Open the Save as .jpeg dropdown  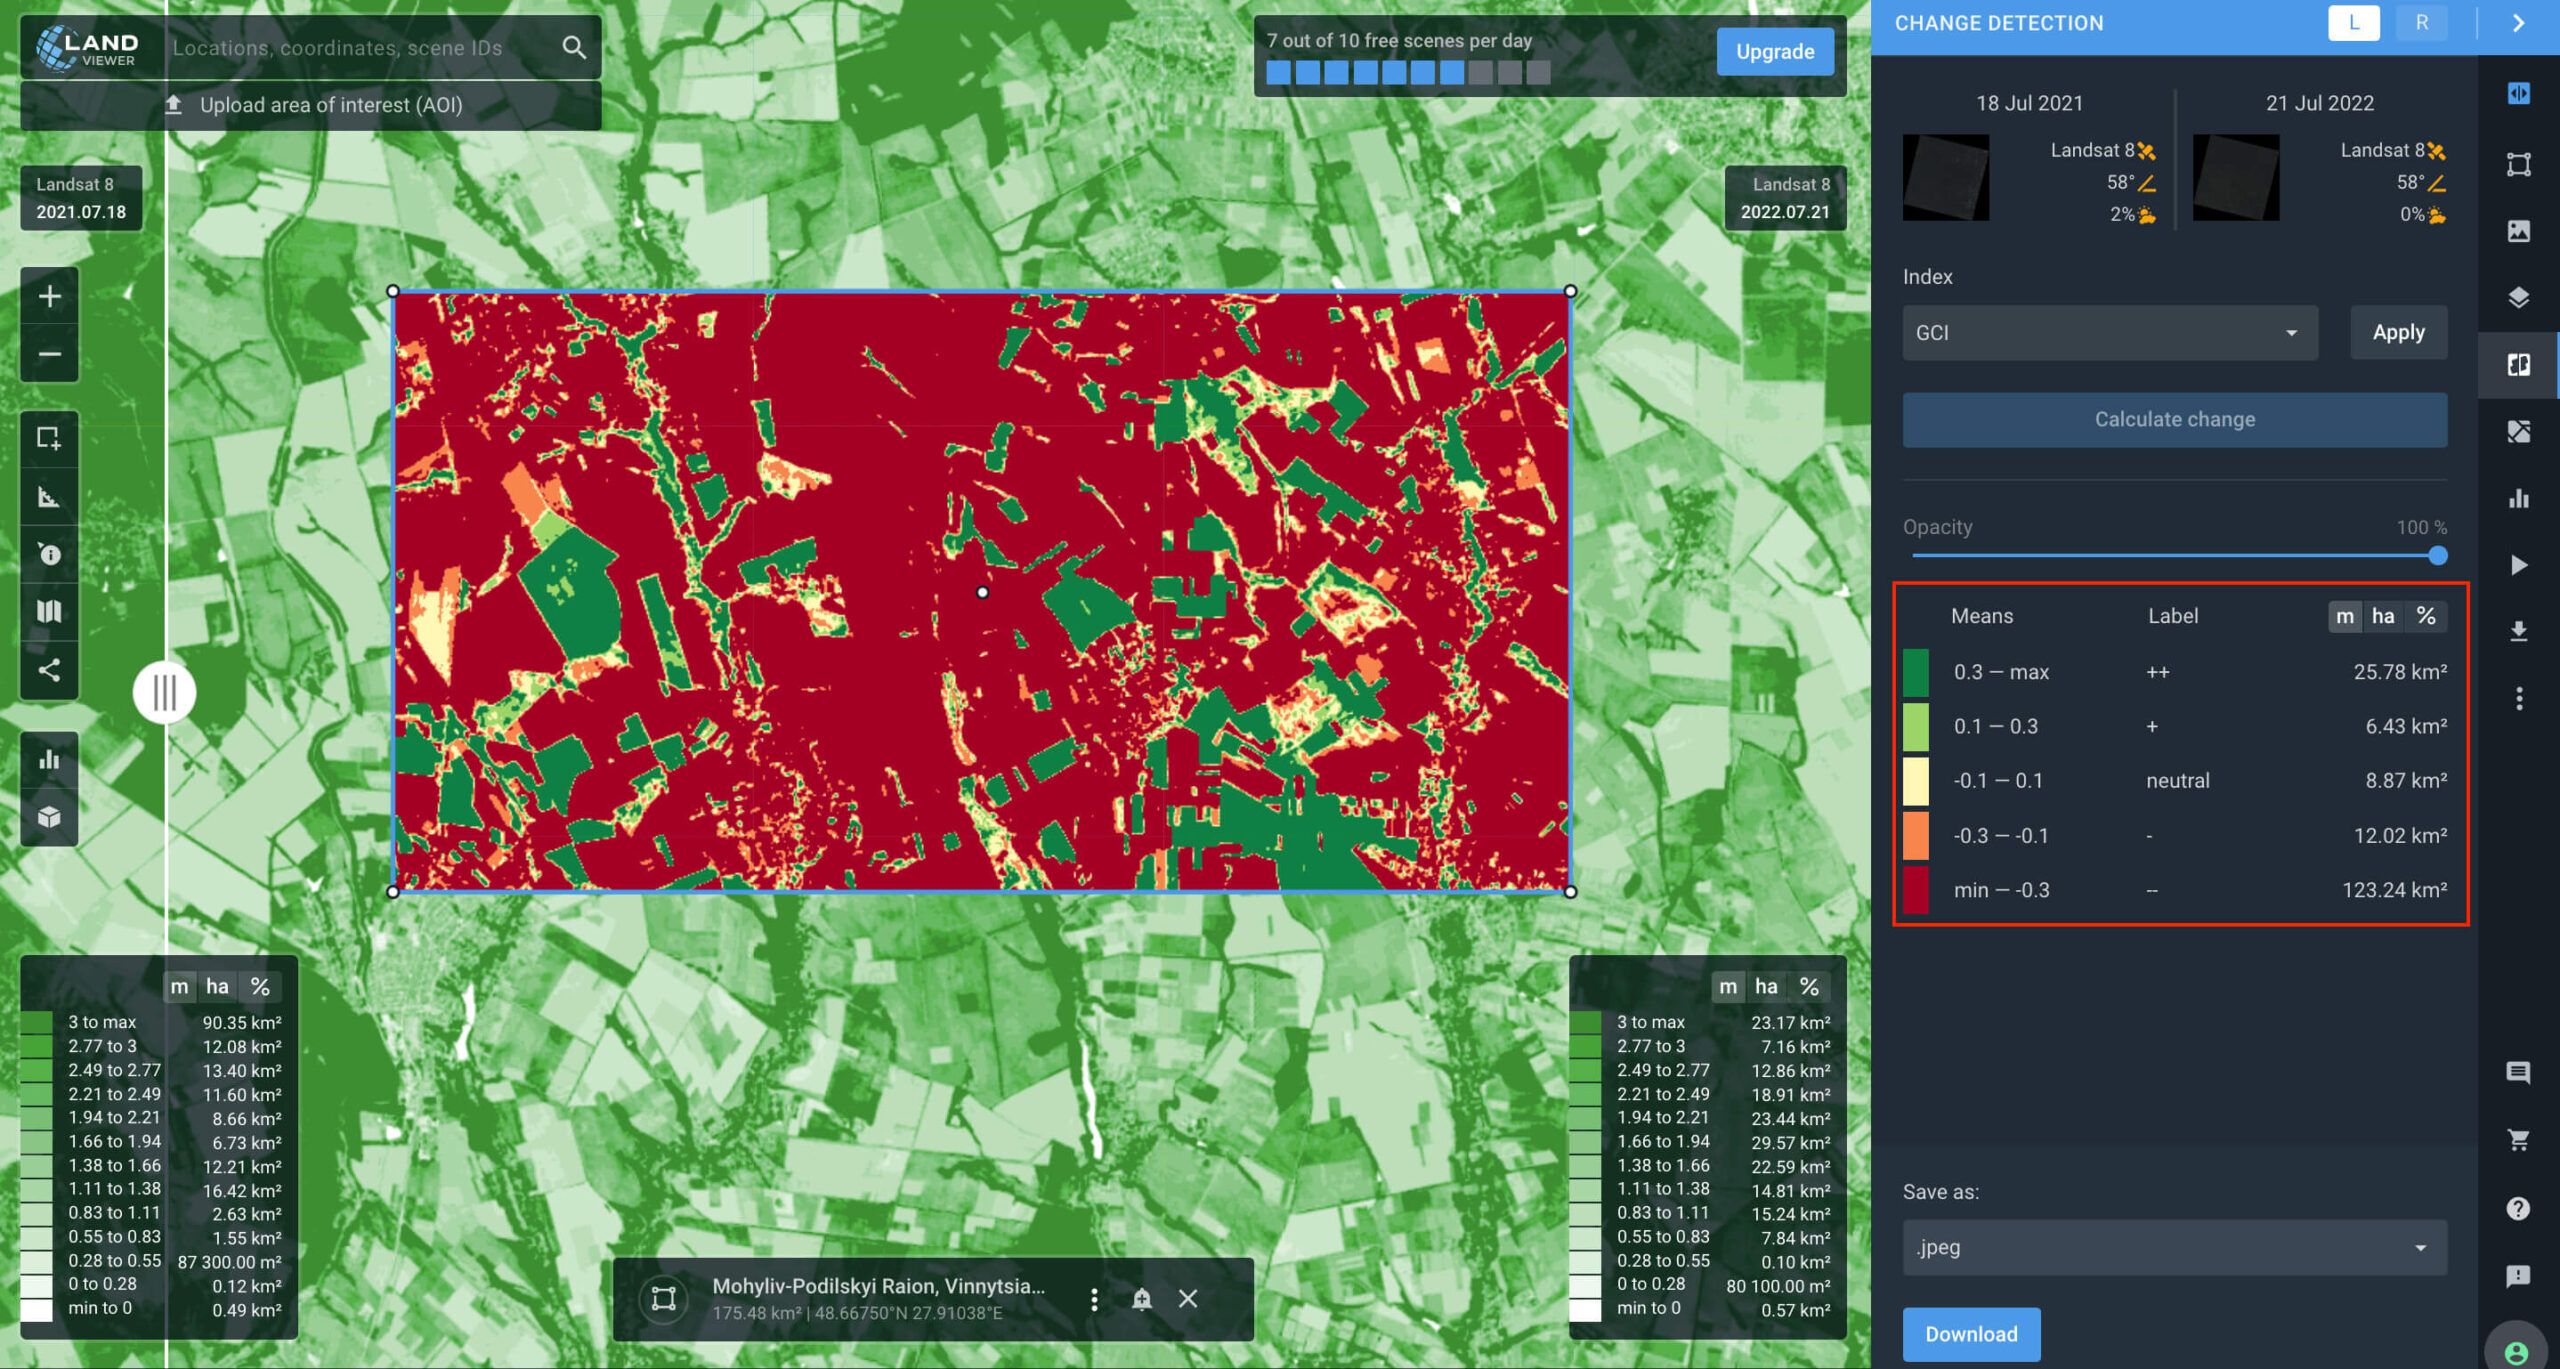[2174, 1247]
